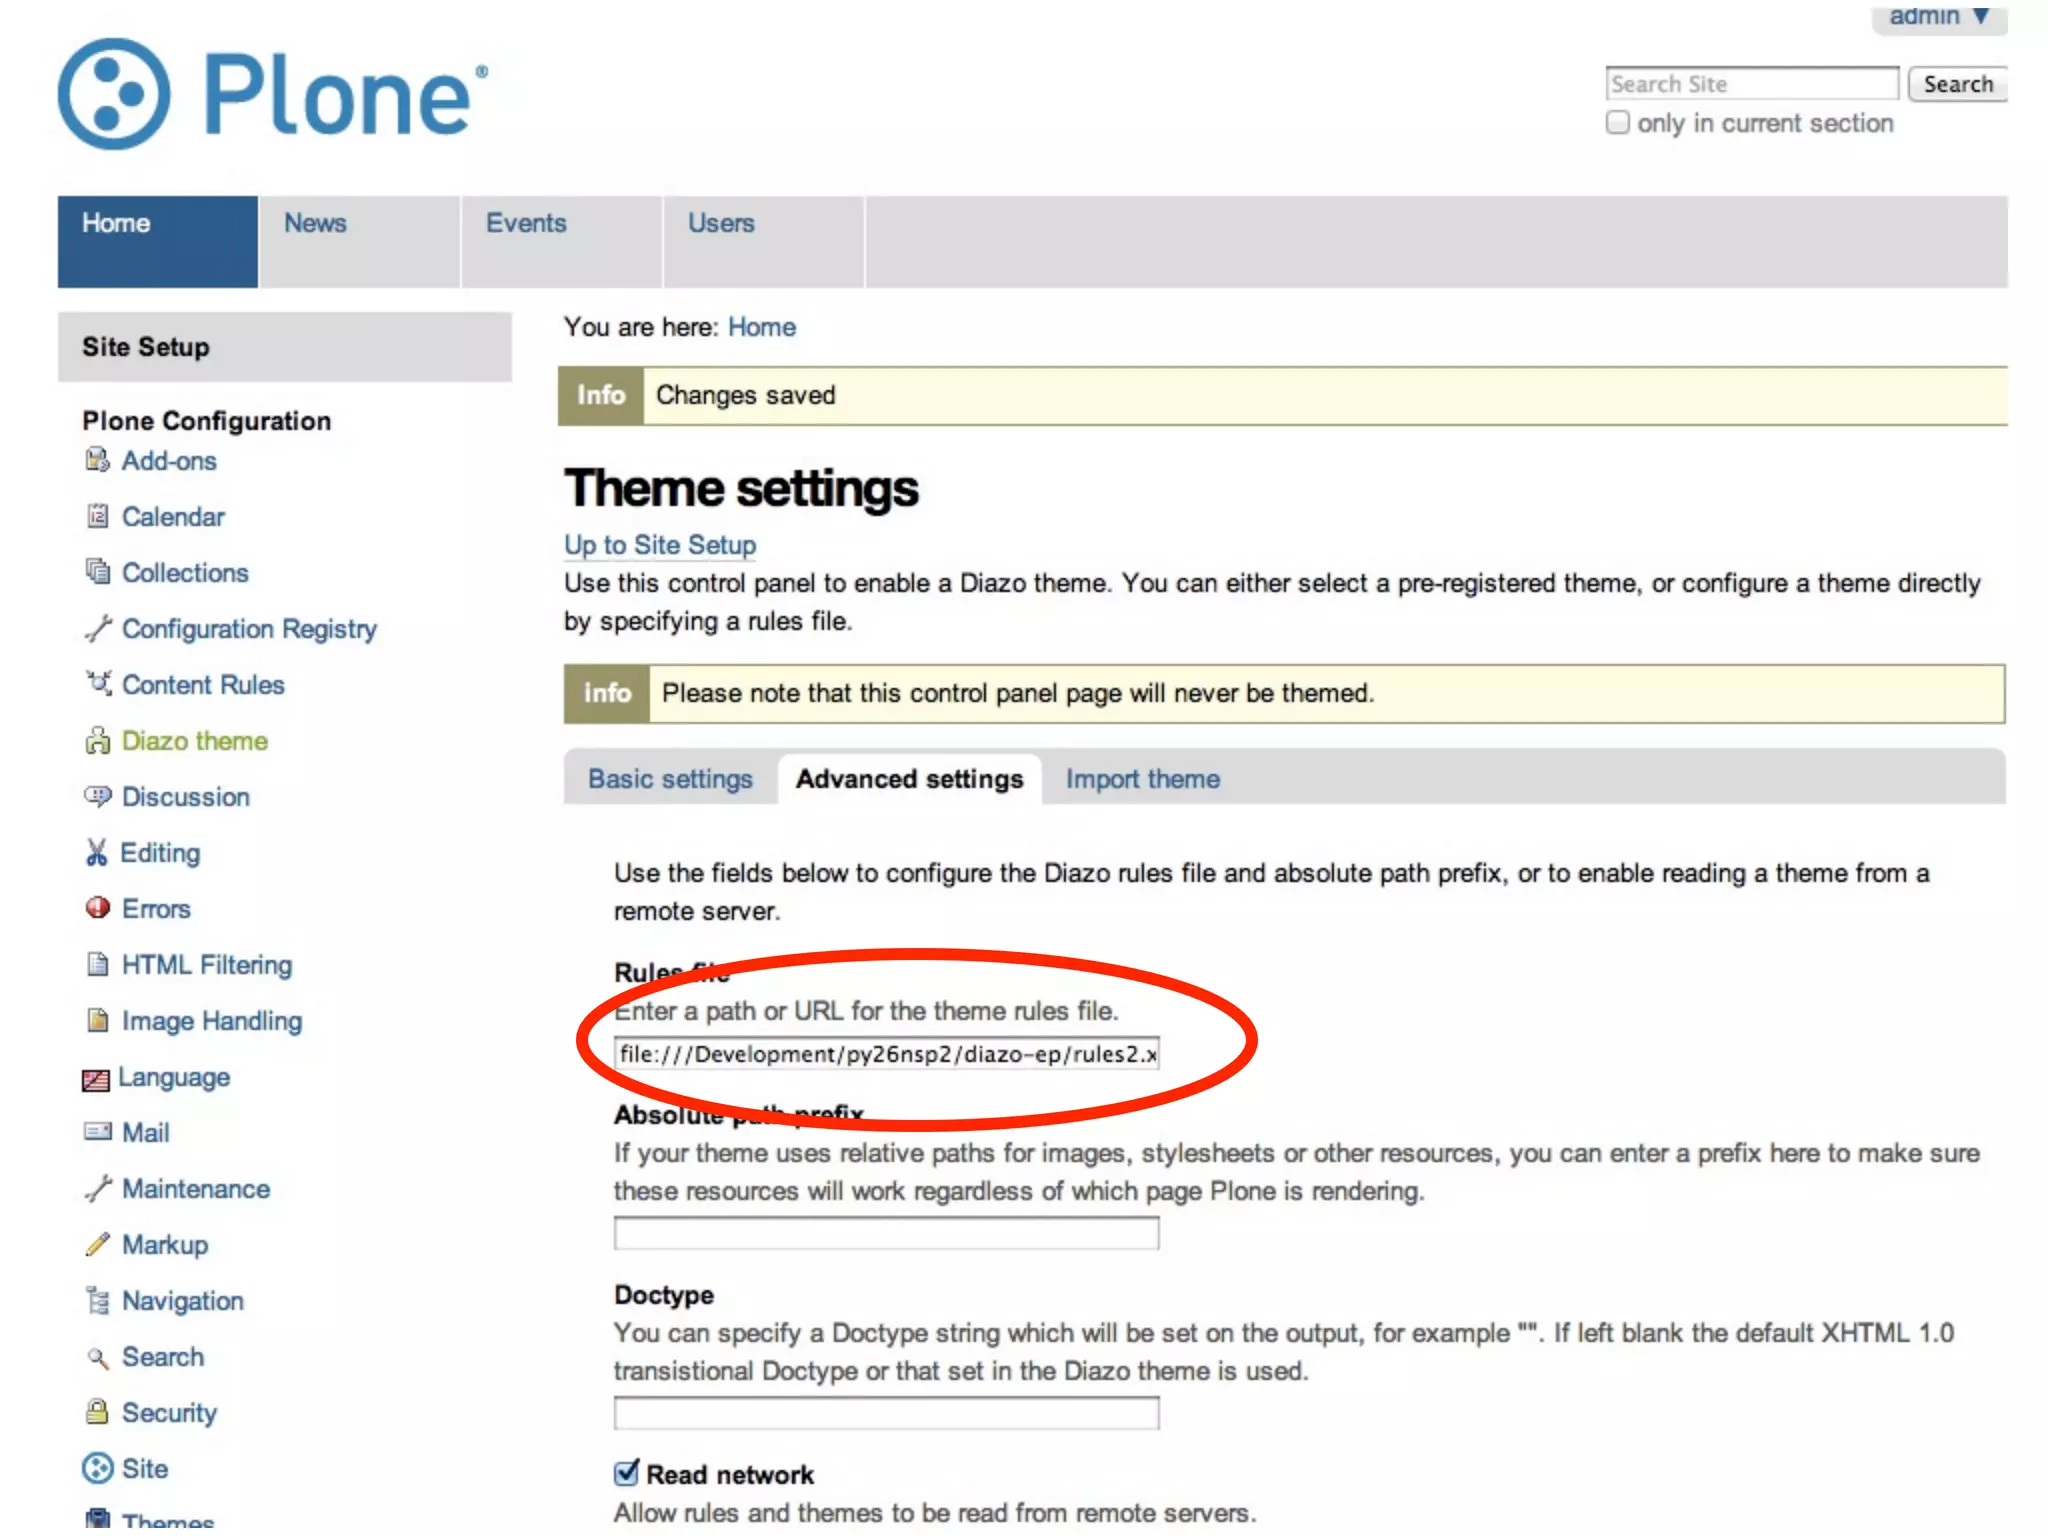Open the admin user dropdown menu

coord(1937,16)
